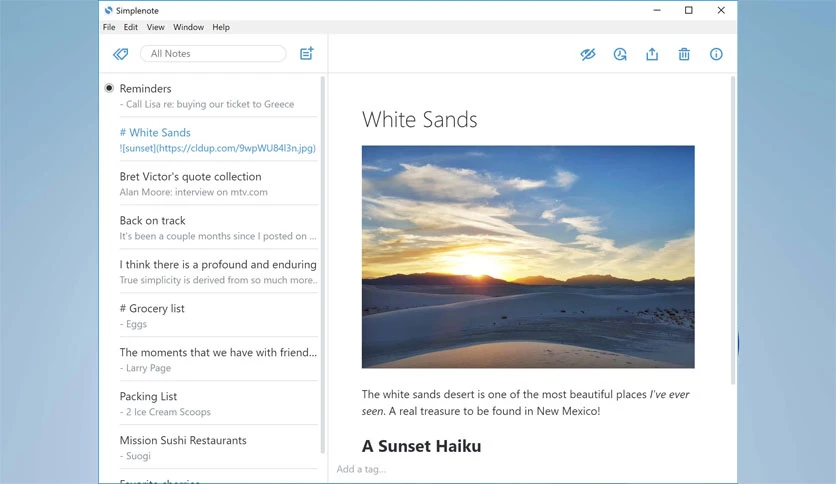Click the Simplenote logo in title bar
836x484 pixels.
[x=109, y=10]
